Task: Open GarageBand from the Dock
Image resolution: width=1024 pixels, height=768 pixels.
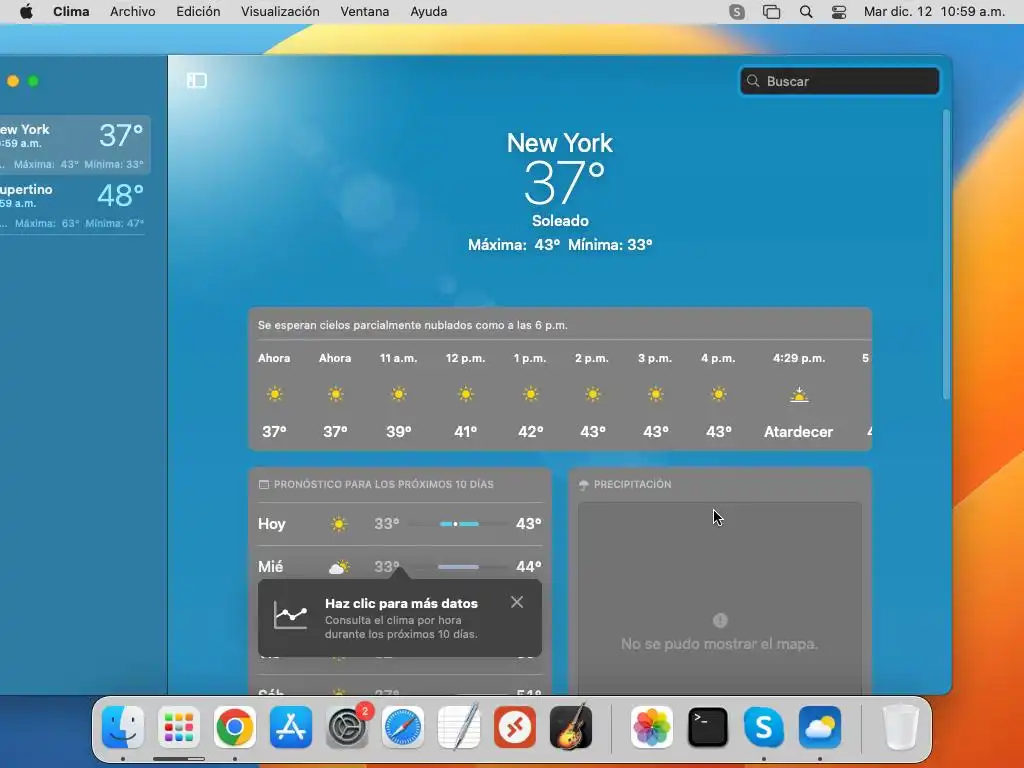Action: click(571, 727)
